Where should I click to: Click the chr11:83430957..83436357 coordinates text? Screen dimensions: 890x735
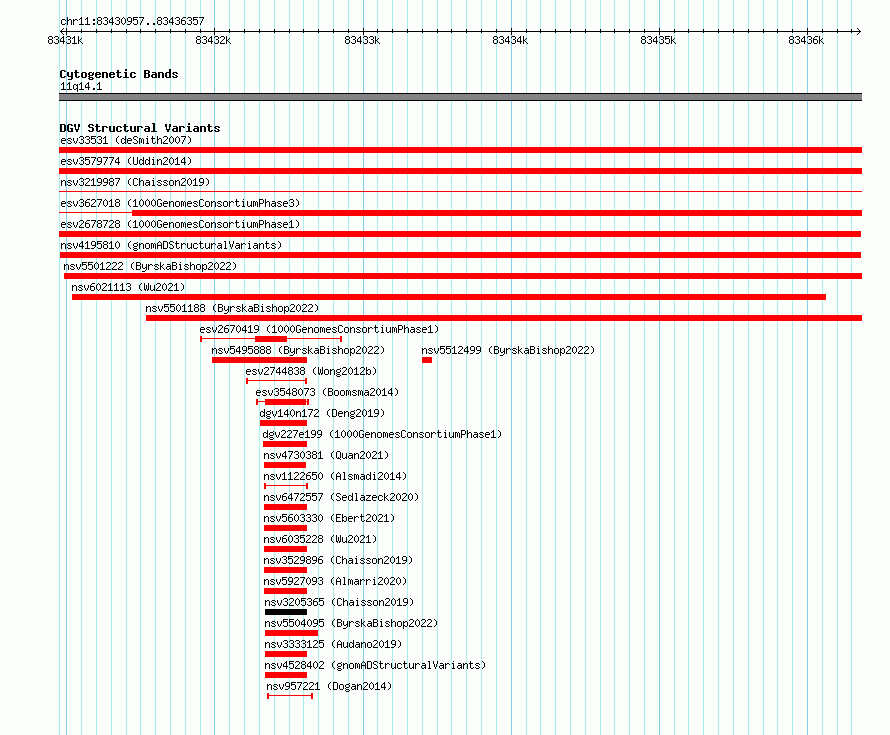pos(132,21)
